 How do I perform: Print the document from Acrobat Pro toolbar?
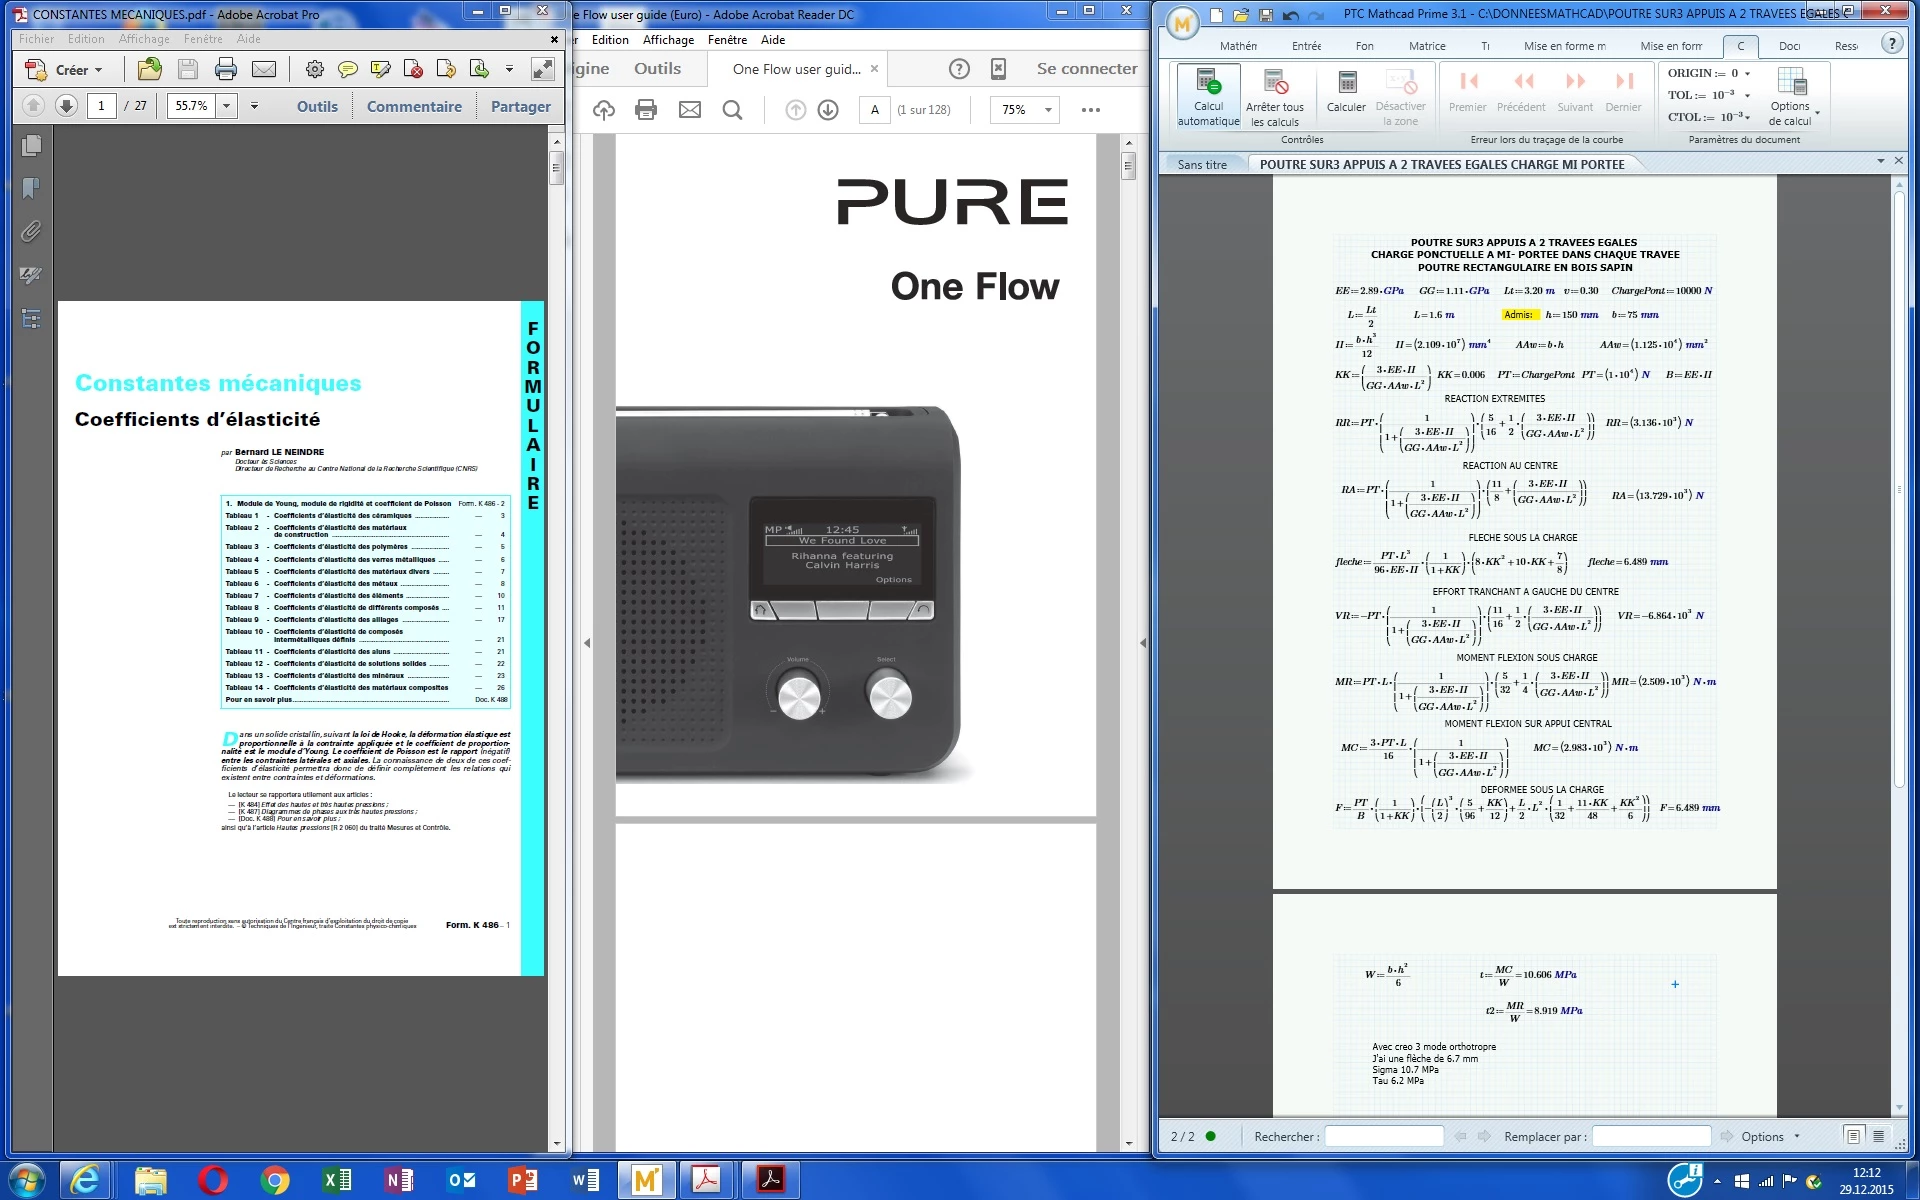coord(226,69)
